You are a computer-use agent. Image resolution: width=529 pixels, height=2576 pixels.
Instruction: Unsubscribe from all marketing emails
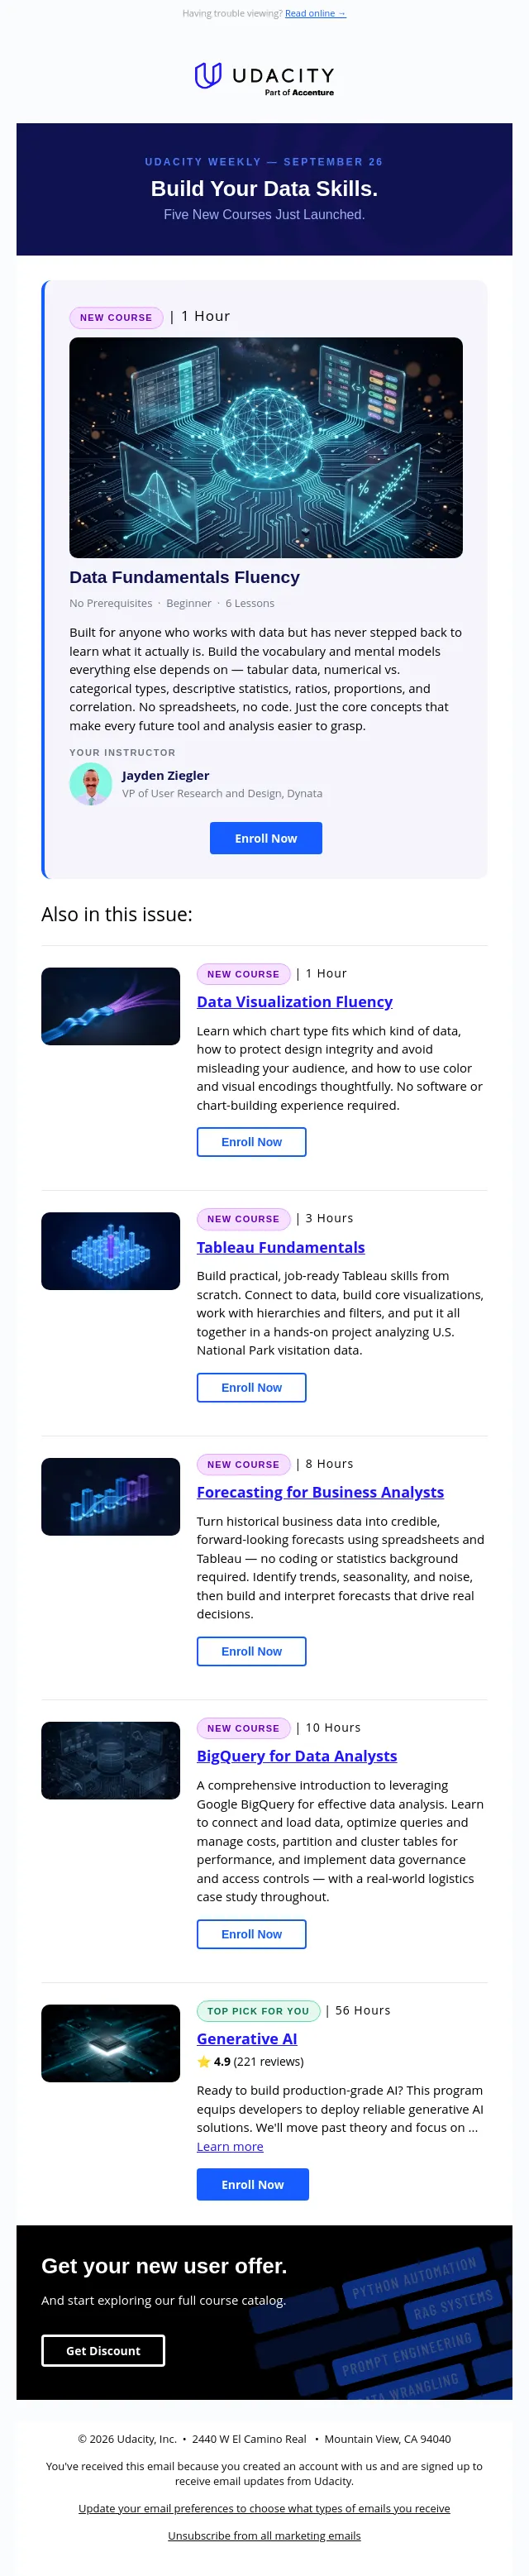264,2535
